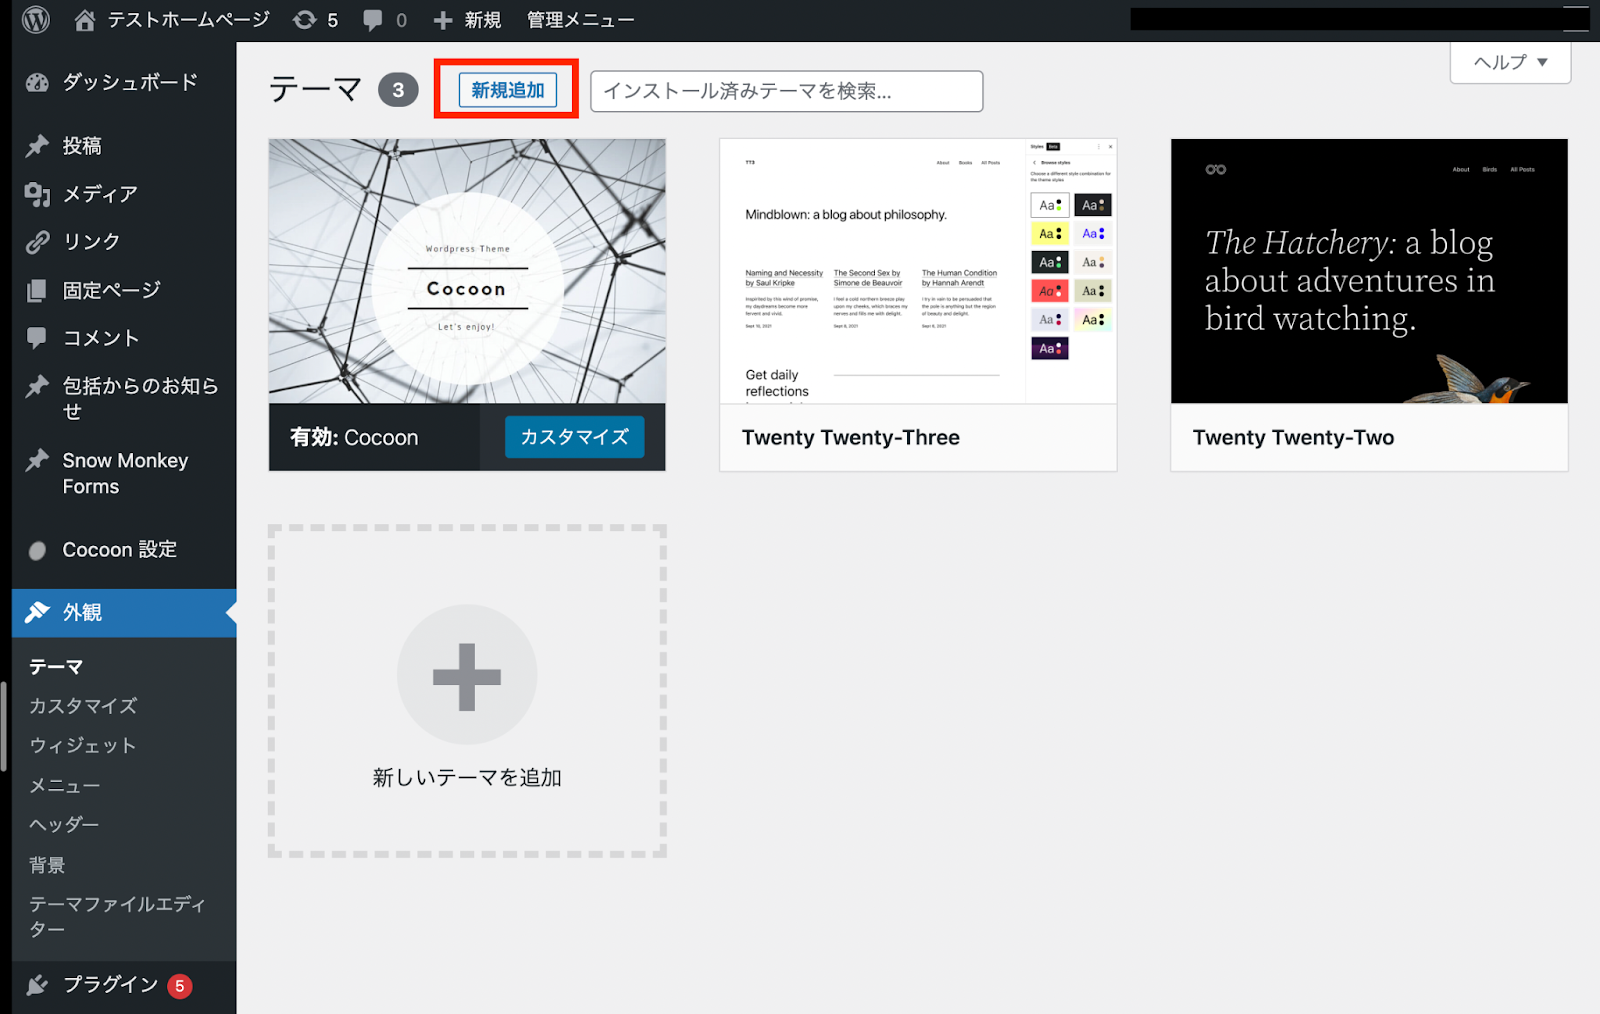1600x1014 pixels.
Task: Click the plug icon beside プラグイン
Action: 37,985
